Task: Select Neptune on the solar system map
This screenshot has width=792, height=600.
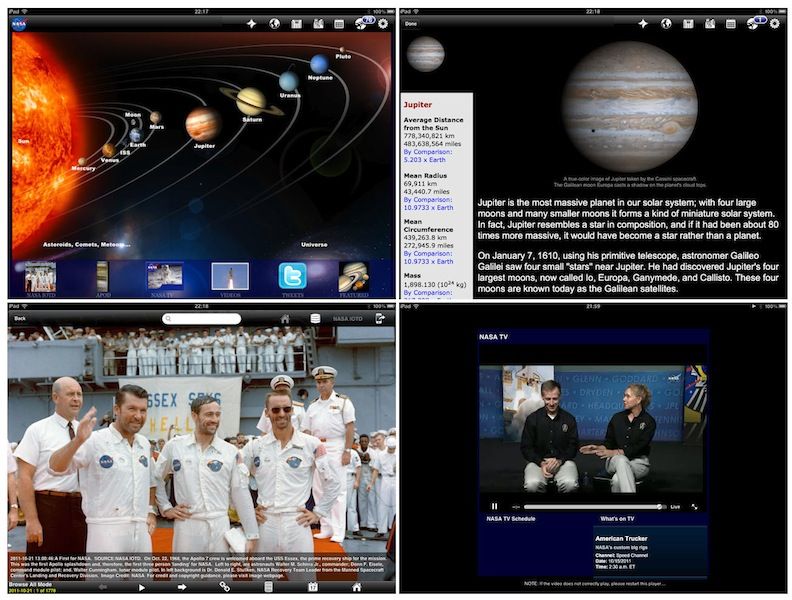Action: coord(319,64)
